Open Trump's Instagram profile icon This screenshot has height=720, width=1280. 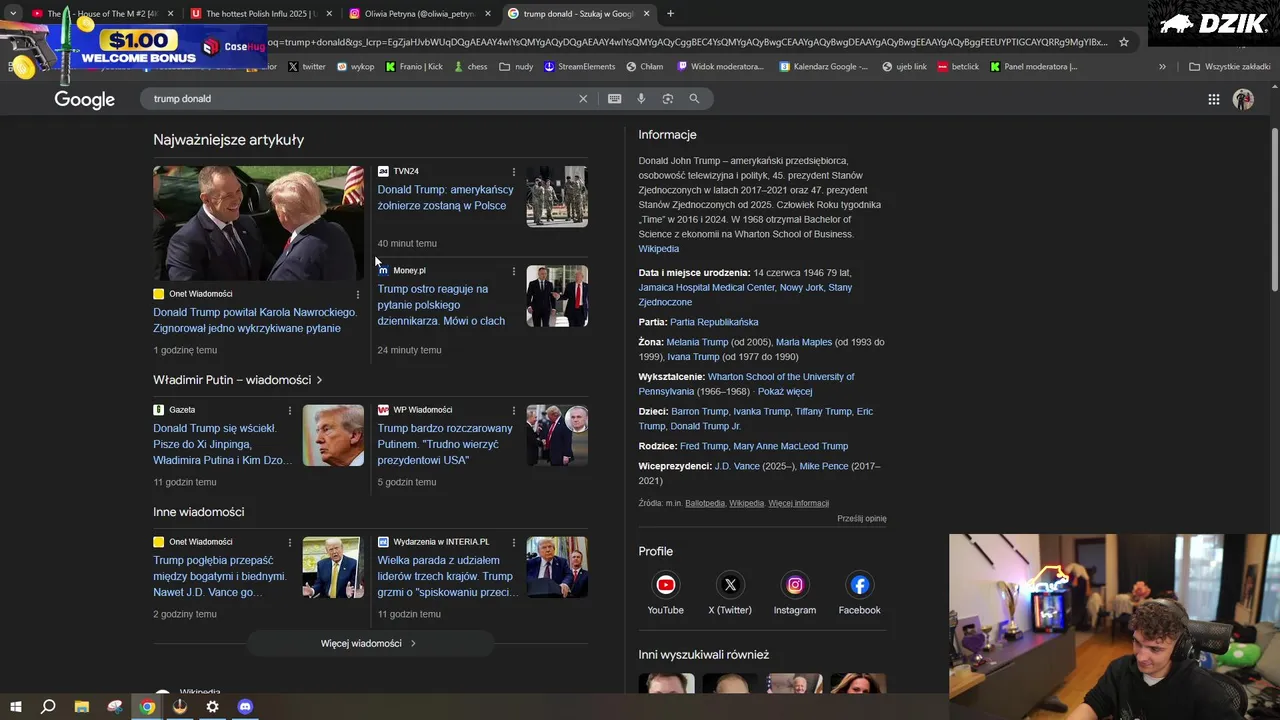pos(795,585)
